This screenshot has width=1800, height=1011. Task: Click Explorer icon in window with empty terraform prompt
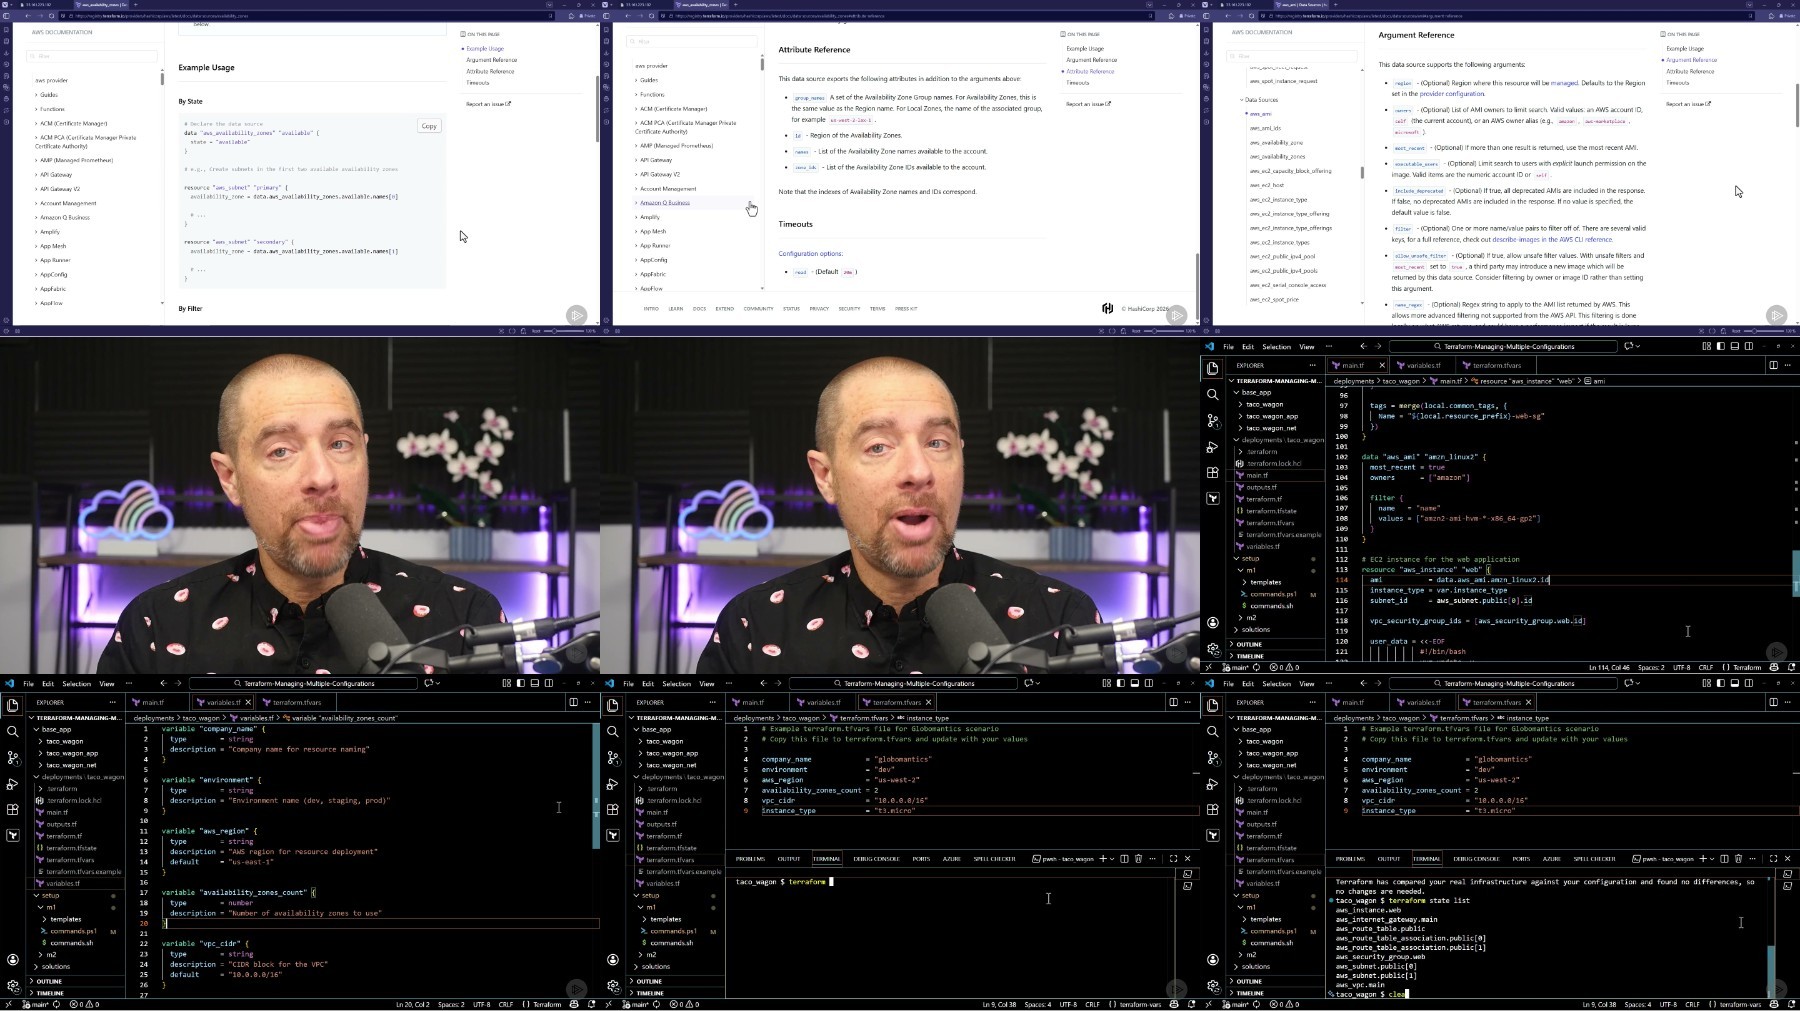click(x=613, y=705)
